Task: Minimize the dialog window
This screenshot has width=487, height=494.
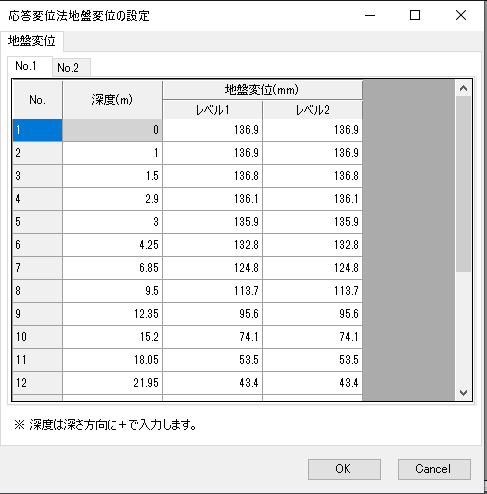Action: tap(370, 15)
